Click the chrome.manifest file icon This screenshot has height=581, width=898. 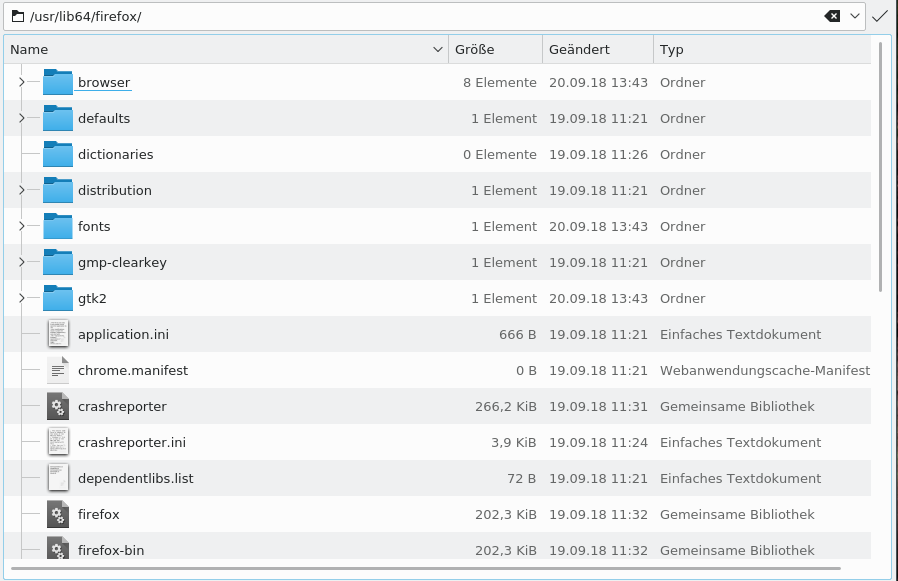(x=58, y=370)
